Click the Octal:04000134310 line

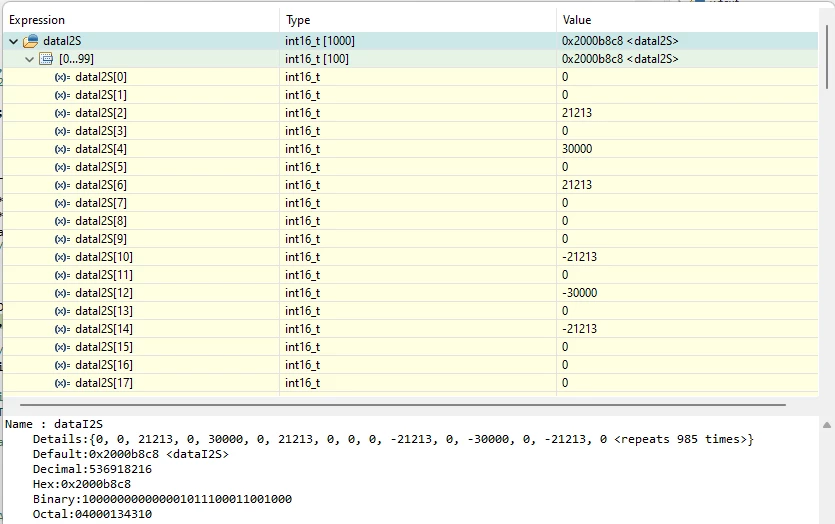[x=92, y=514]
